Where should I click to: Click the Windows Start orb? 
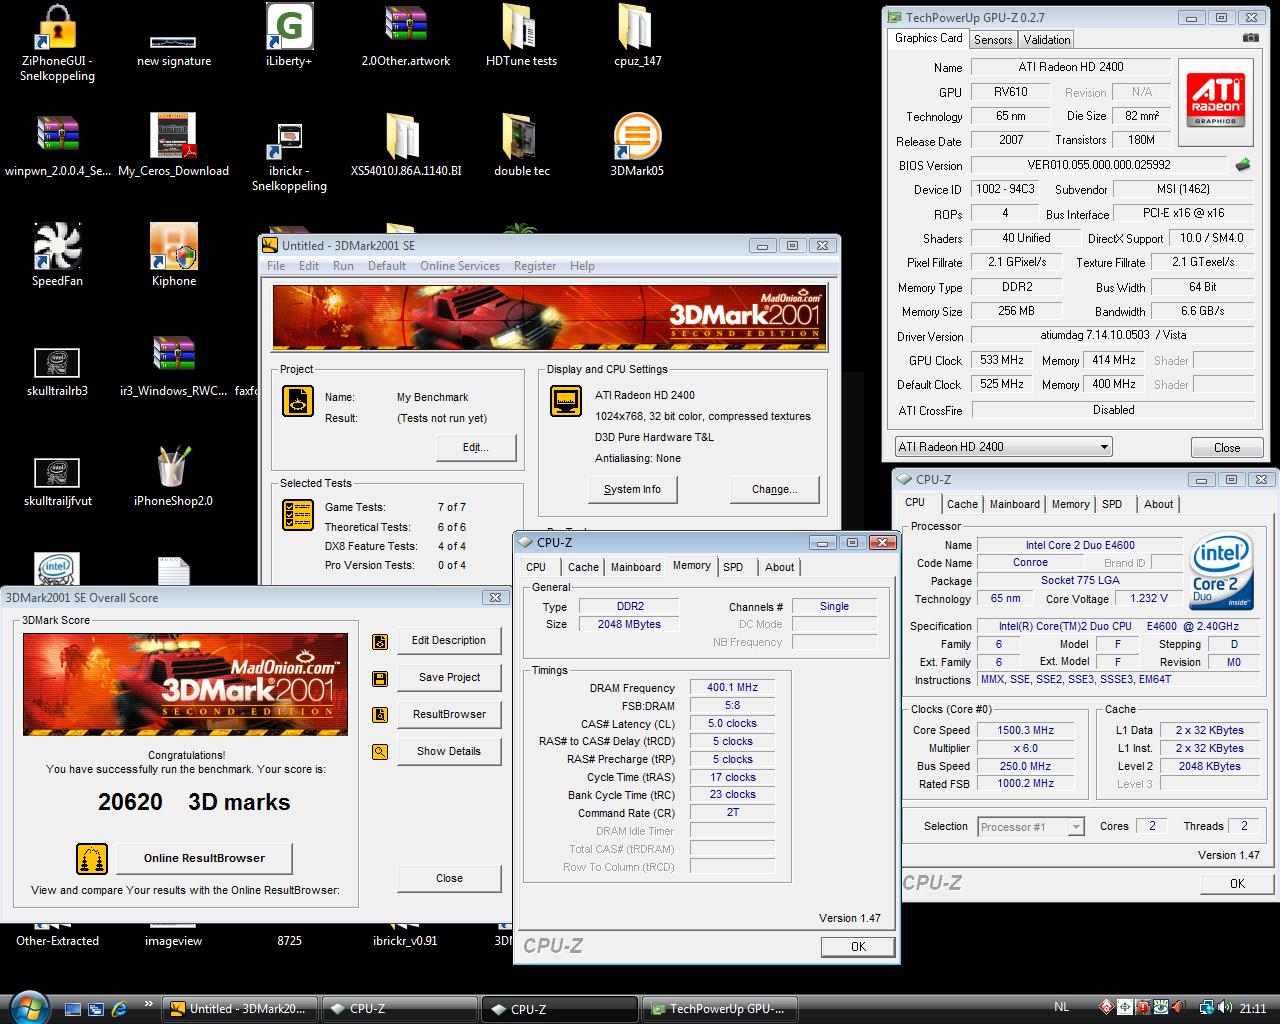pos(29,1007)
